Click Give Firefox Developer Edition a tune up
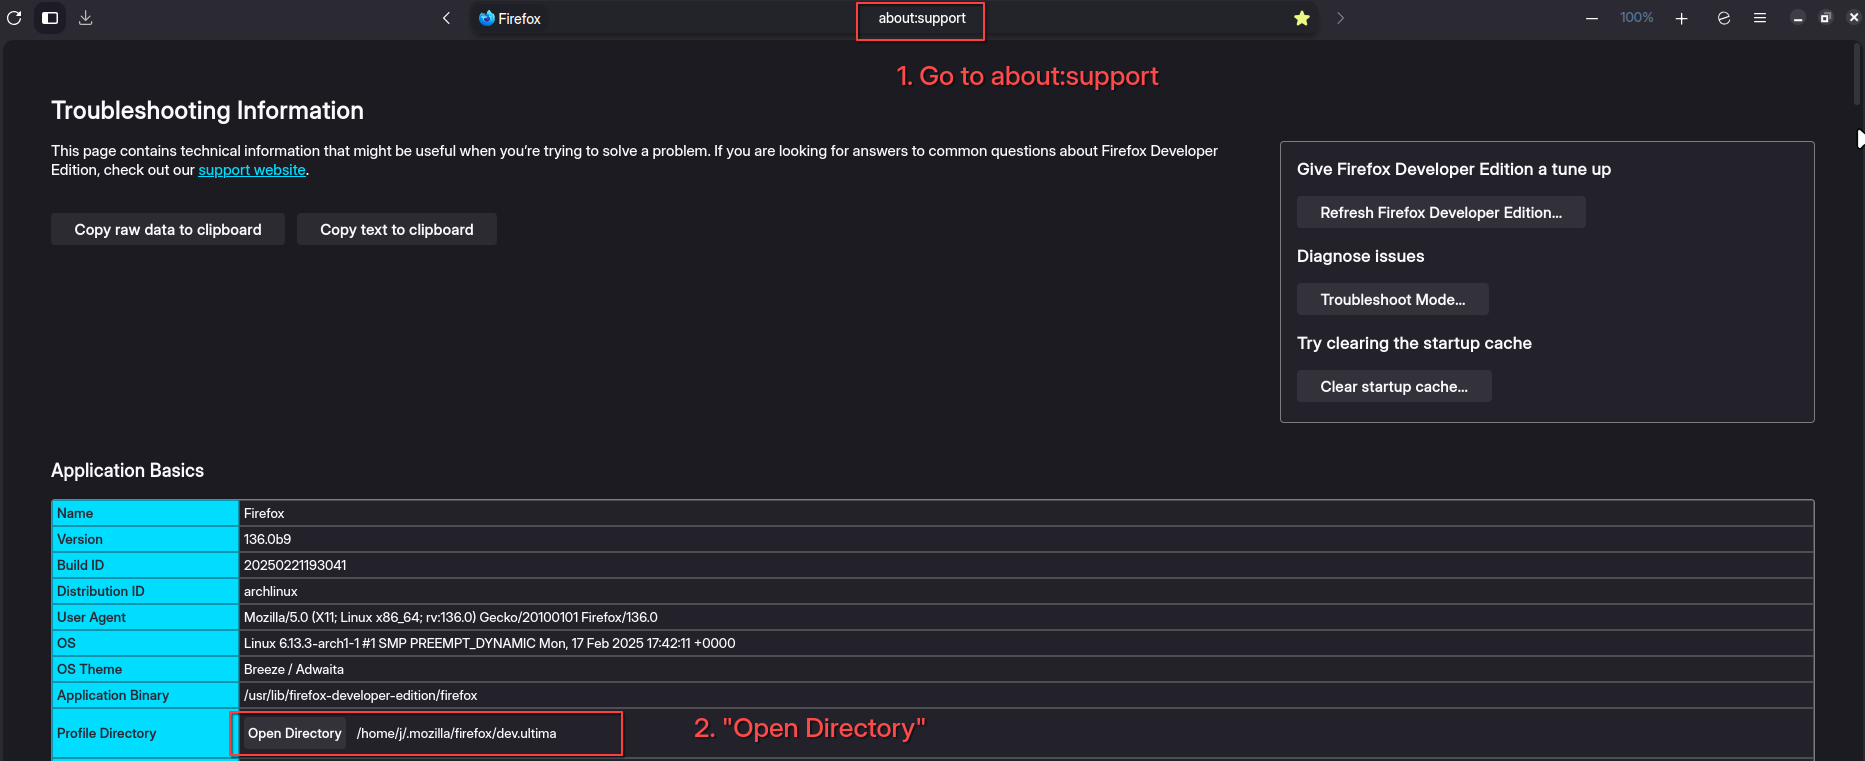This screenshot has height=761, width=1865. pyautogui.click(x=1454, y=169)
